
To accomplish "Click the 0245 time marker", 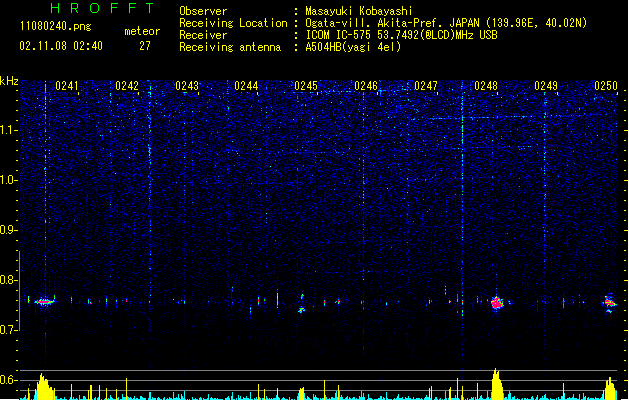I will [306, 86].
